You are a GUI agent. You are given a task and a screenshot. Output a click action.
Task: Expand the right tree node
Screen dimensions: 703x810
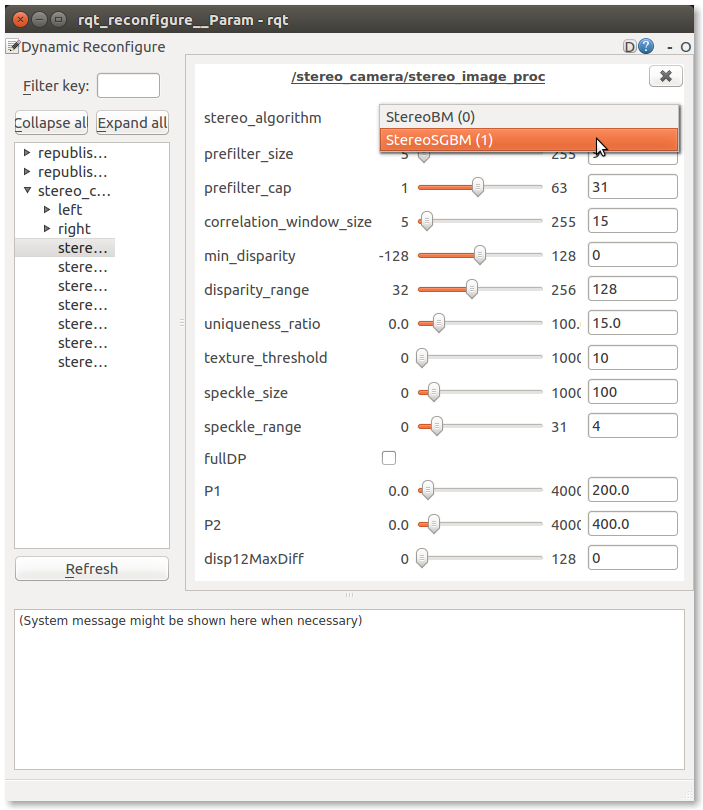click(47, 229)
